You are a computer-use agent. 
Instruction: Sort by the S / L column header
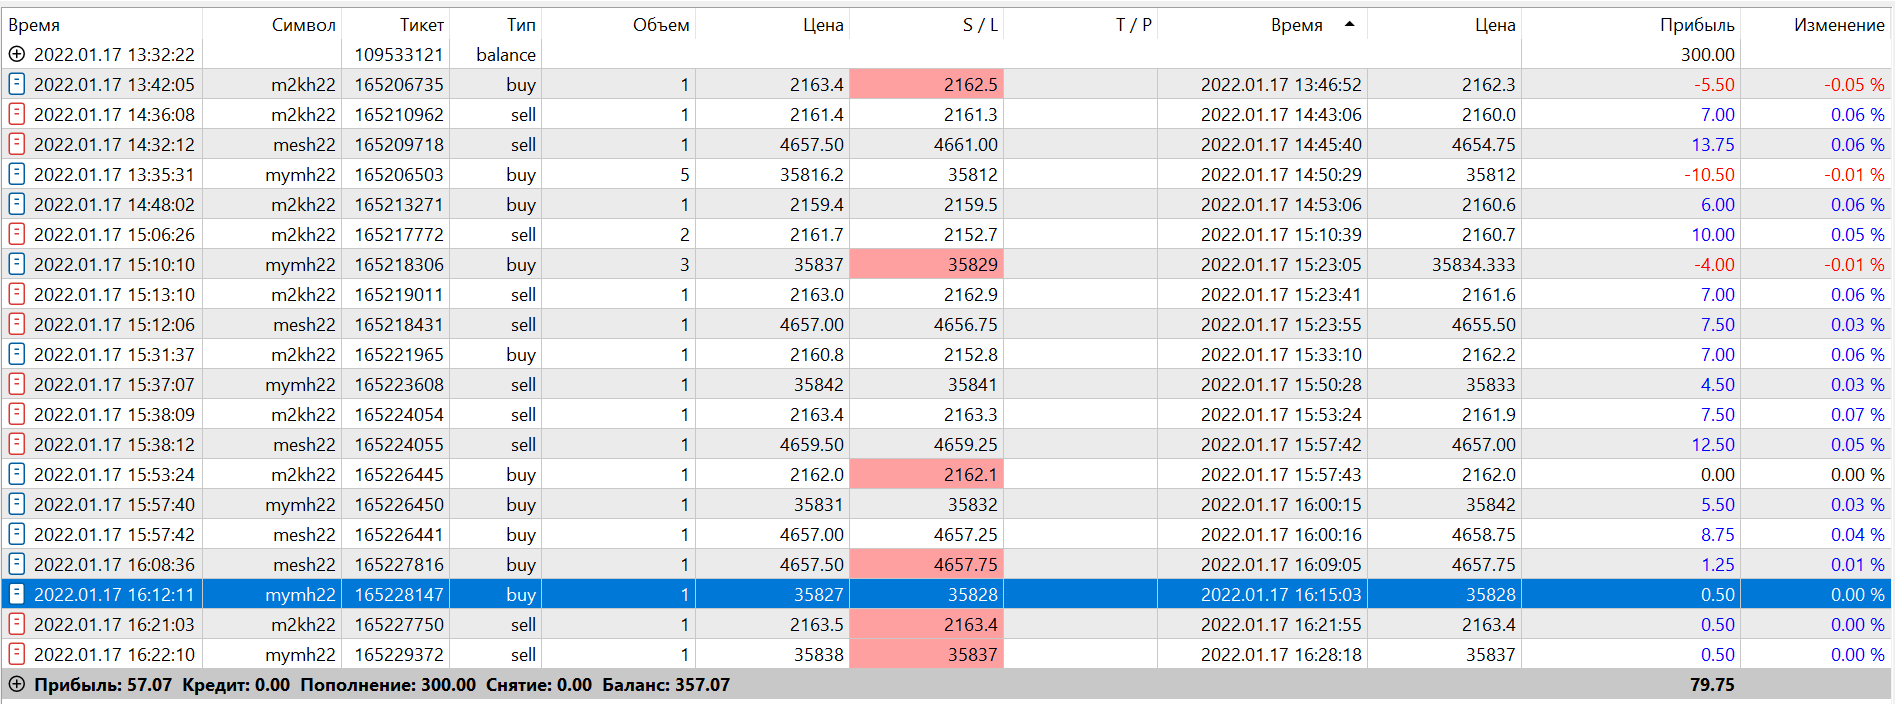pos(926,25)
